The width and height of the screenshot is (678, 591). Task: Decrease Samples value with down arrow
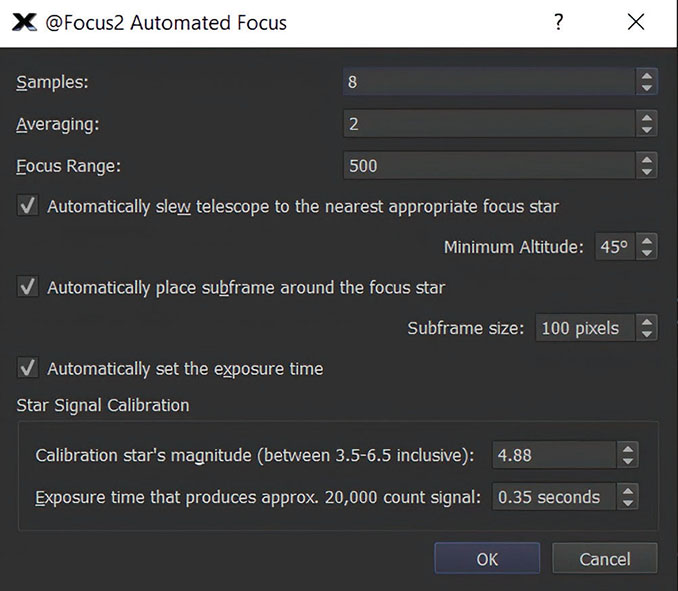point(647,88)
